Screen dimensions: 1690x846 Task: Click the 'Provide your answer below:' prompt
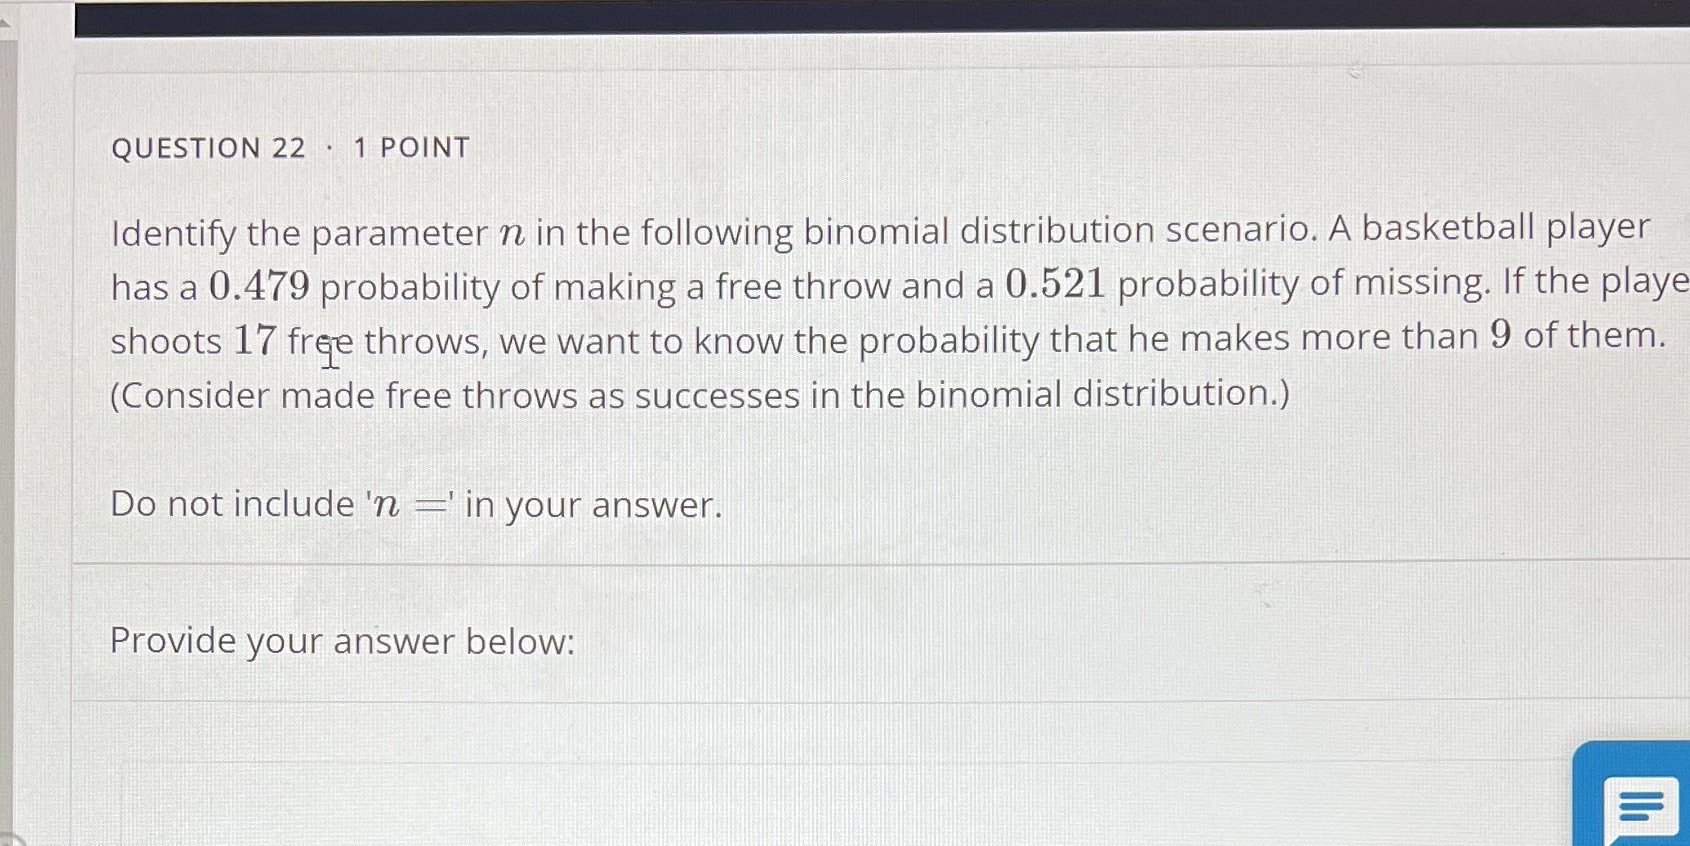pos(342,641)
